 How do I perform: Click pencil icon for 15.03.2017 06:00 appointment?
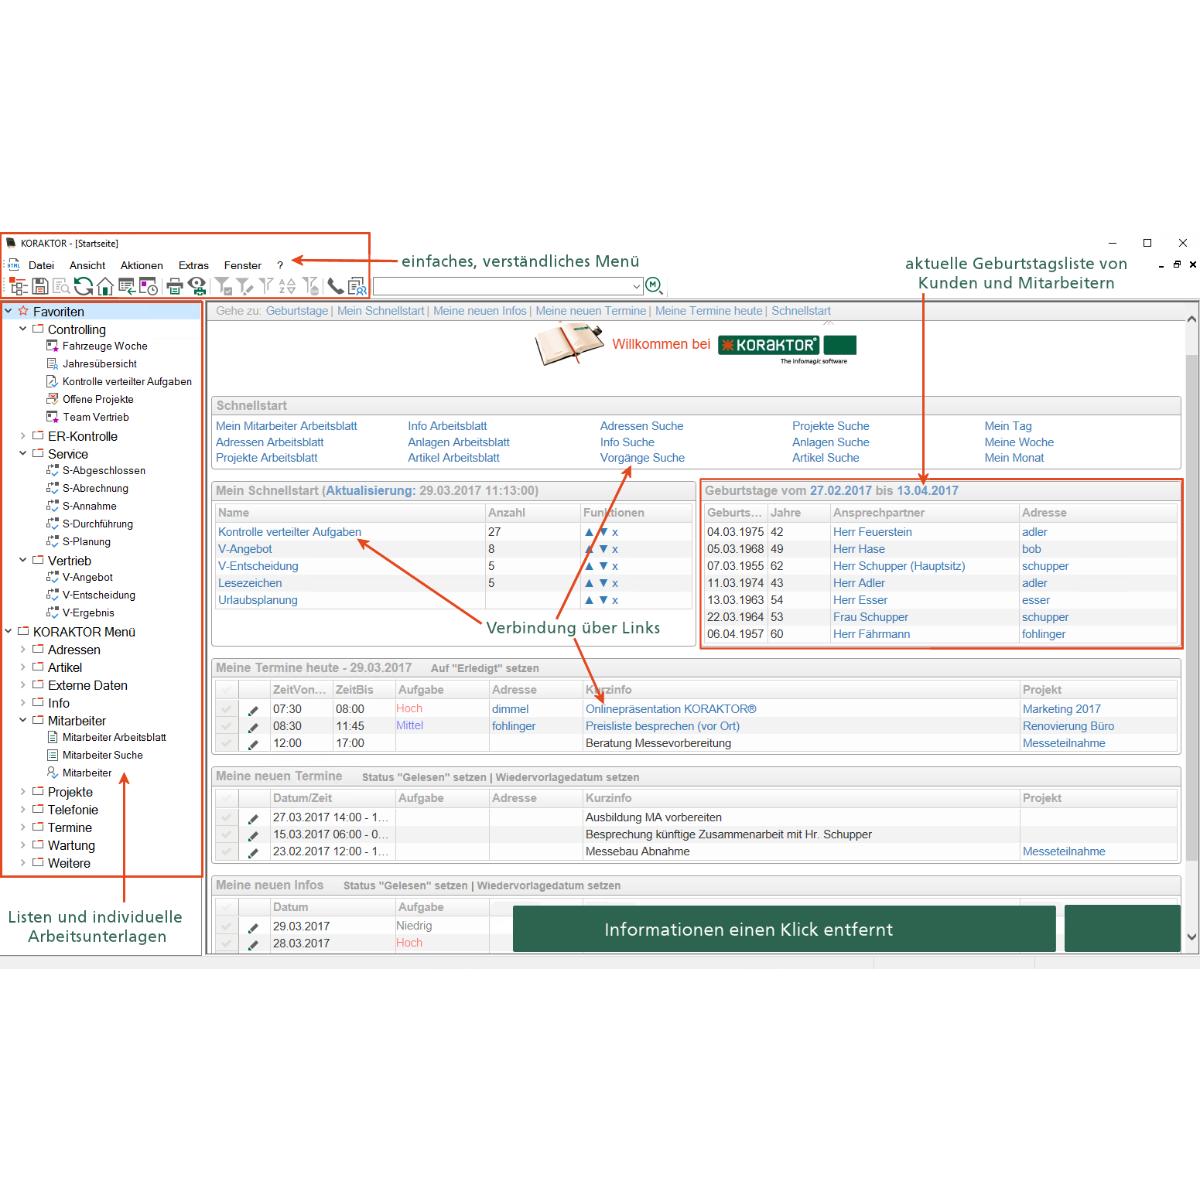(x=253, y=835)
